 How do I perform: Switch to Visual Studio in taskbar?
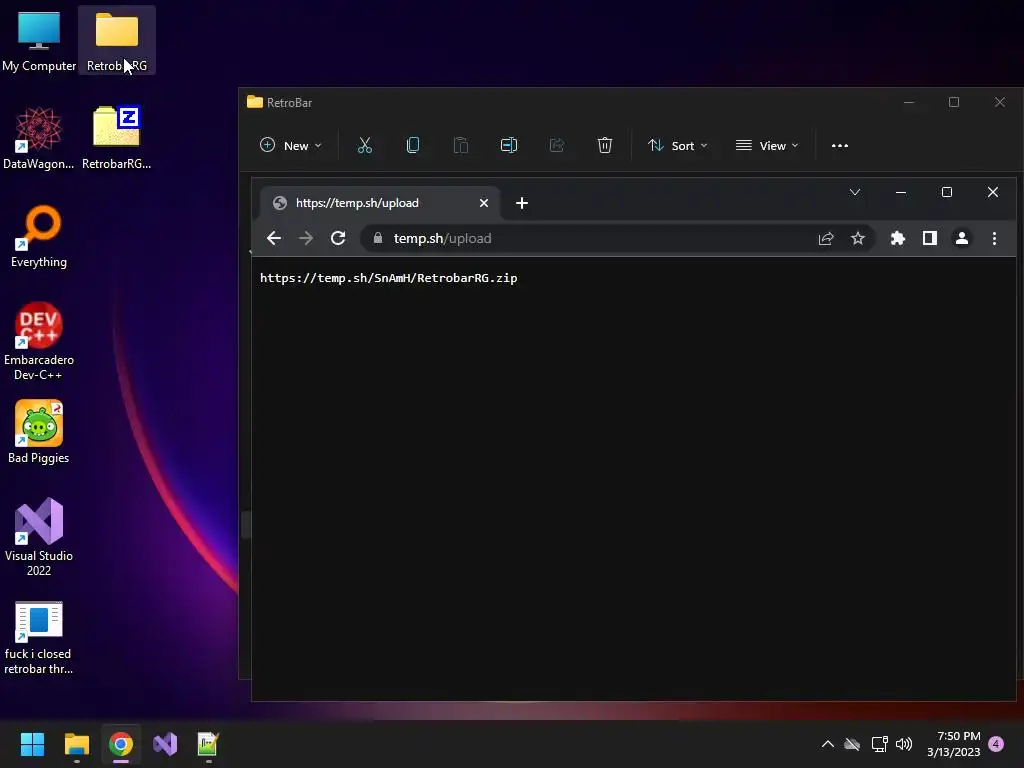point(165,744)
